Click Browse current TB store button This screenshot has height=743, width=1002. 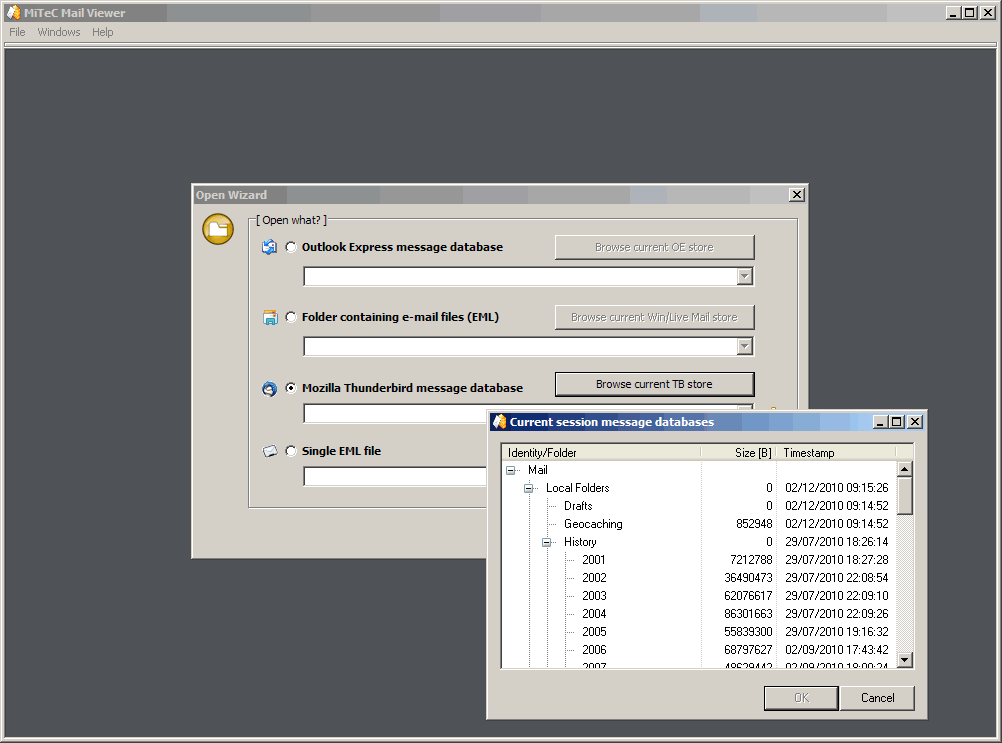coord(654,384)
